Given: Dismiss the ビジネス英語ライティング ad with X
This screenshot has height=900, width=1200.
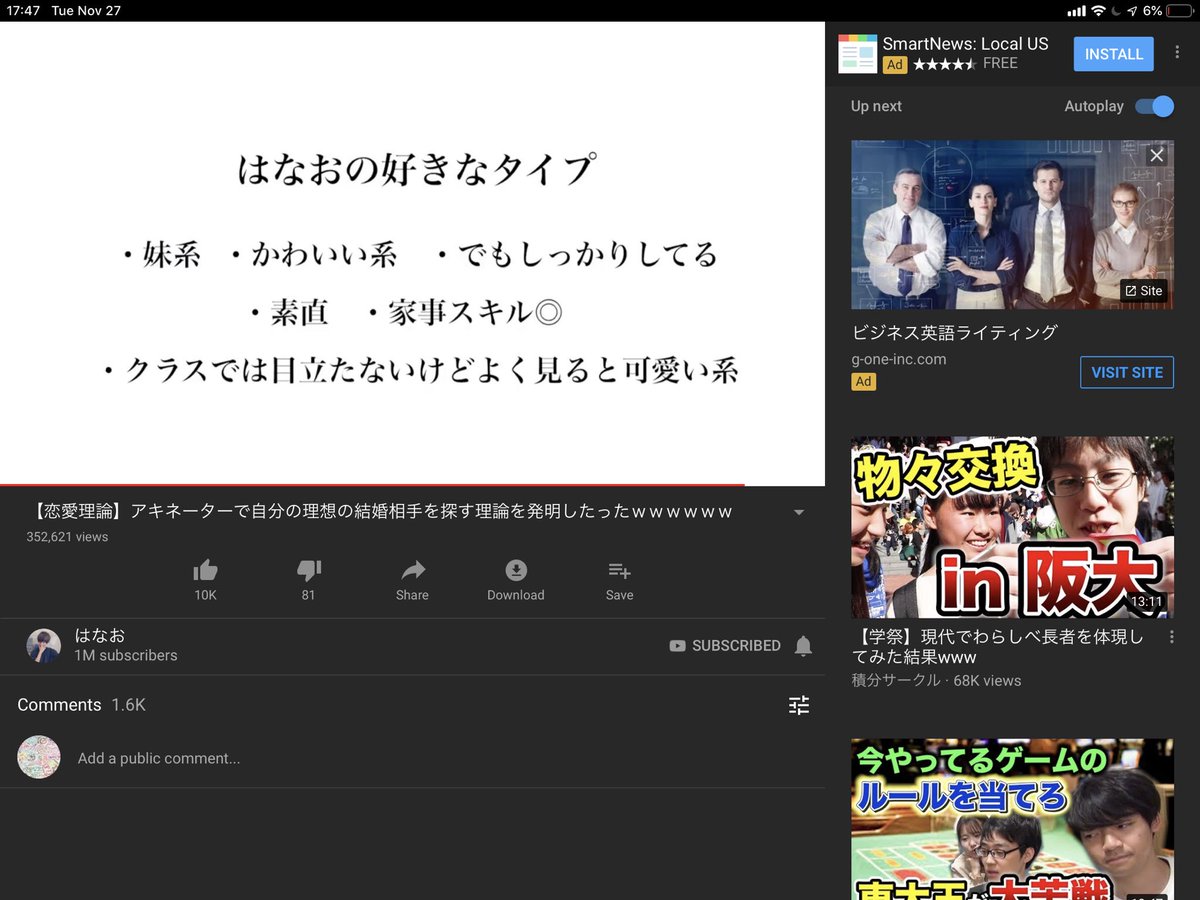Looking at the screenshot, I should (1156, 155).
